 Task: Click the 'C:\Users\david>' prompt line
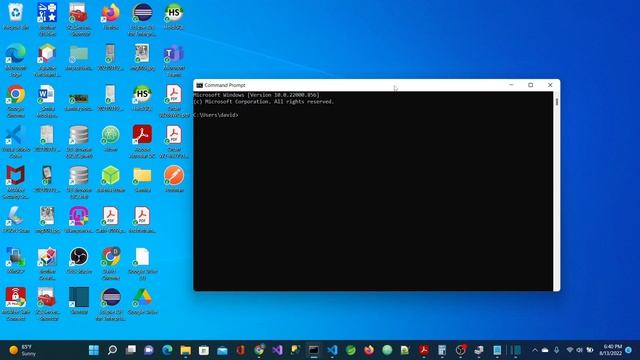tap(216, 115)
